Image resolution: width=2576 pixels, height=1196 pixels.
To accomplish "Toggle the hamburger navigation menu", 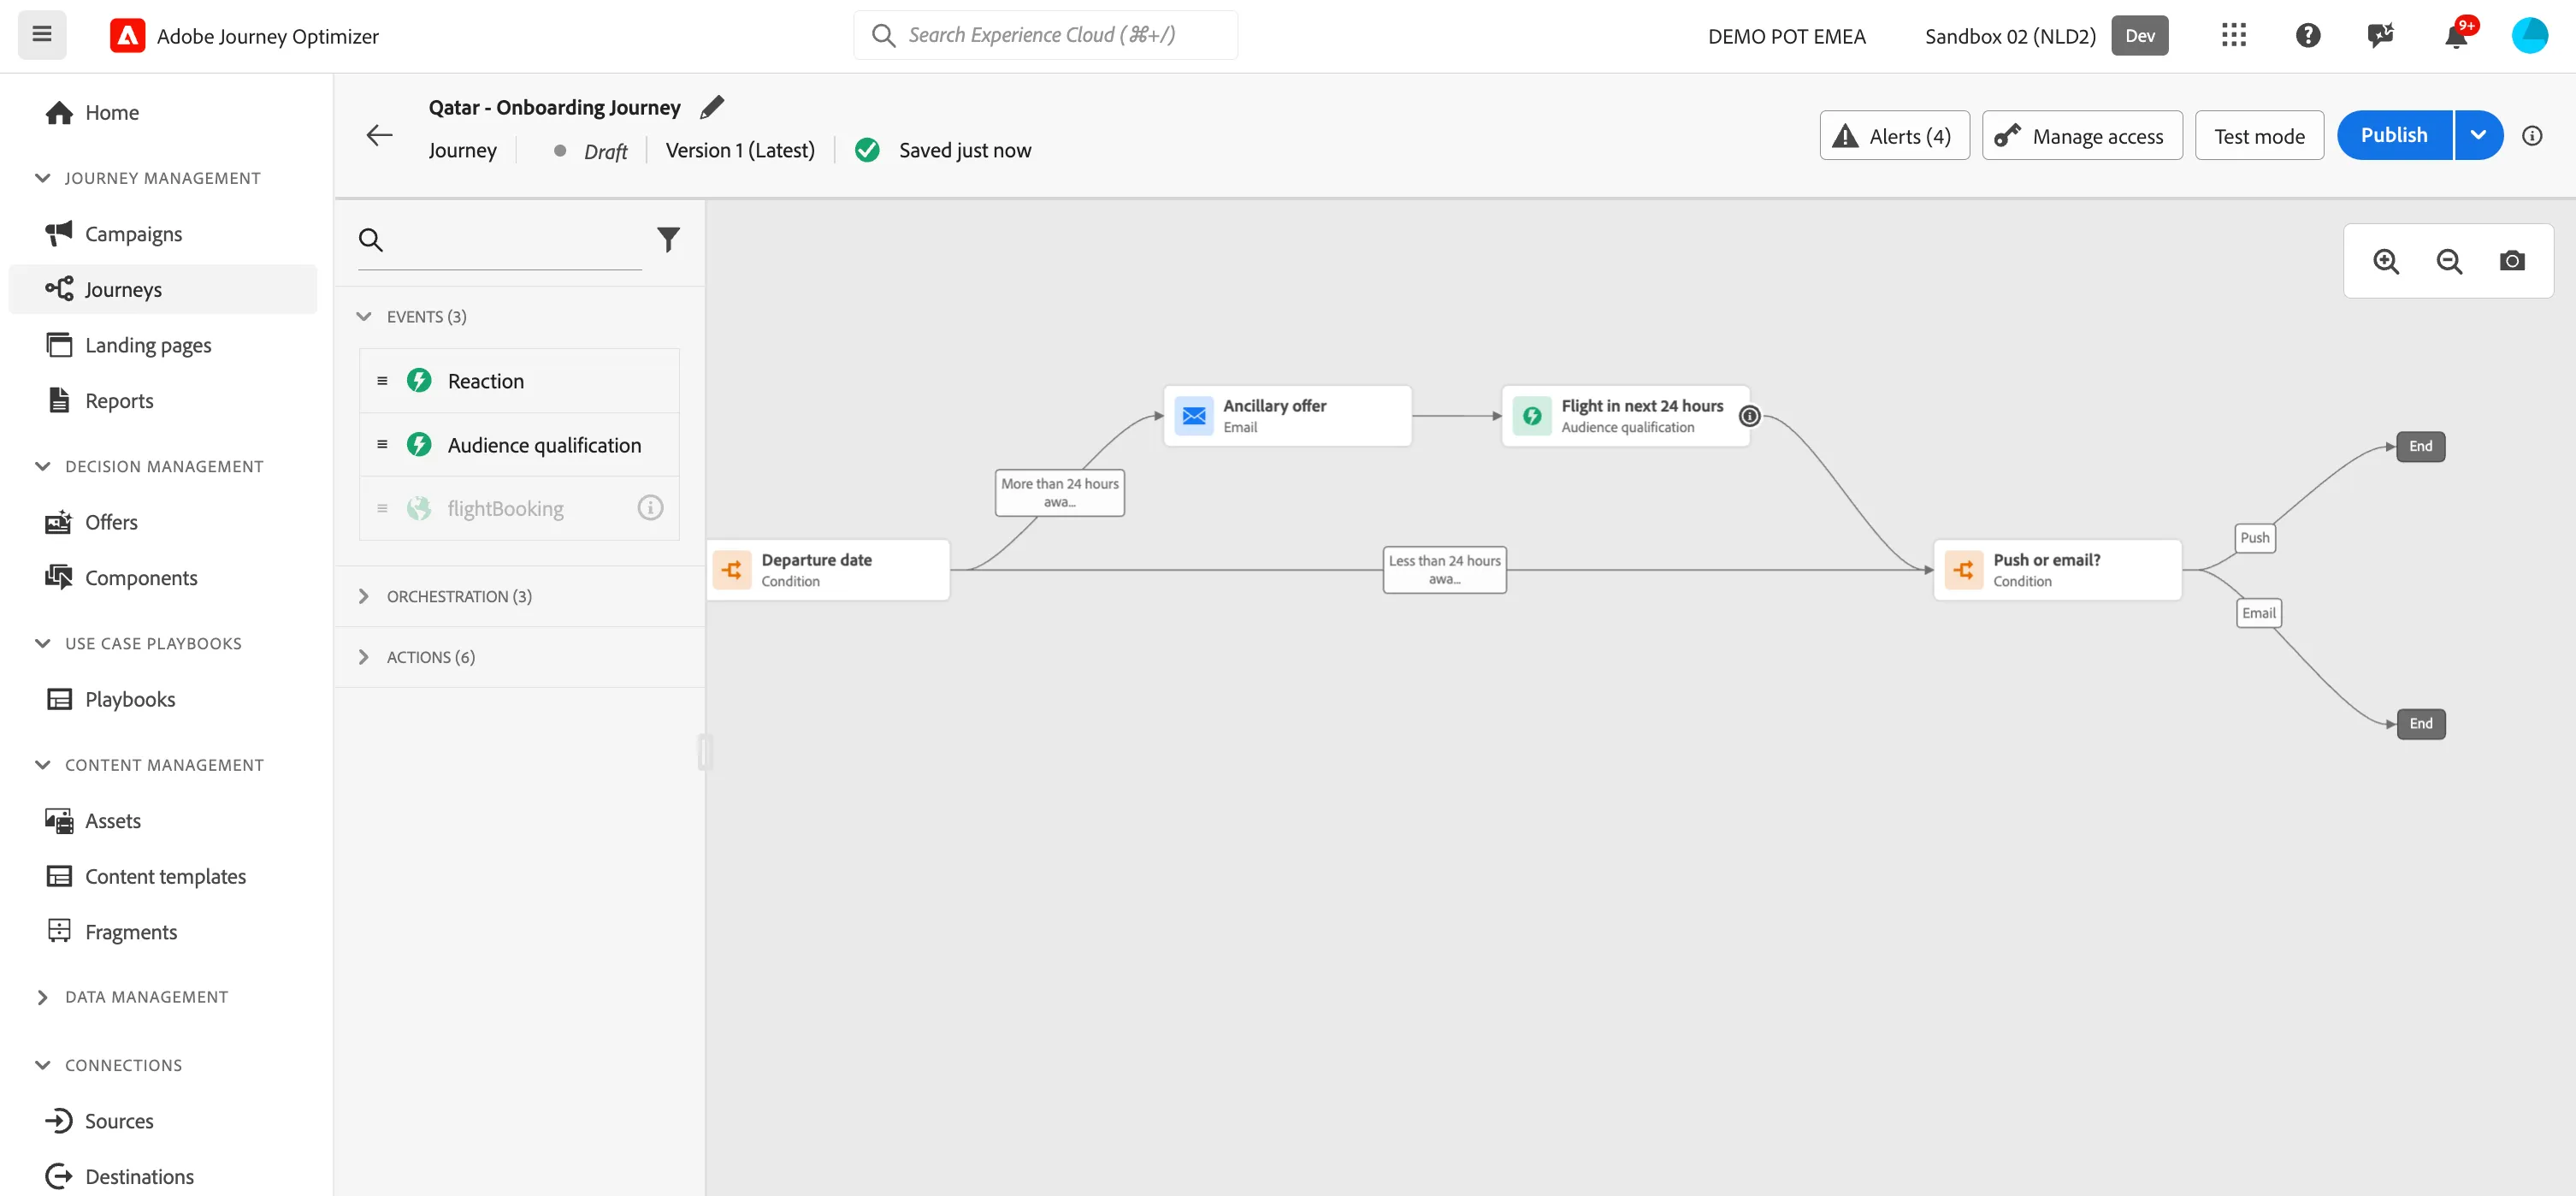I will point(42,35).
